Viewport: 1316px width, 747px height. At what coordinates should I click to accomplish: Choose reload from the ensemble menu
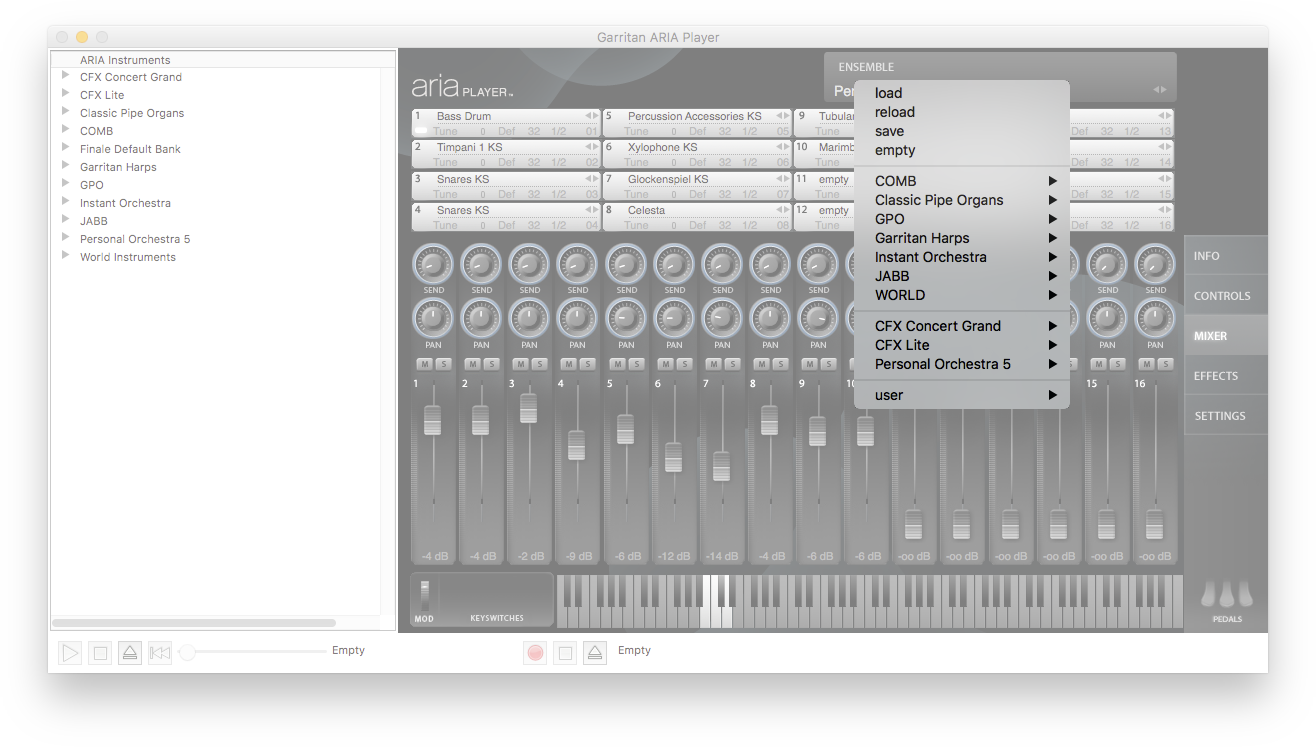962,112
